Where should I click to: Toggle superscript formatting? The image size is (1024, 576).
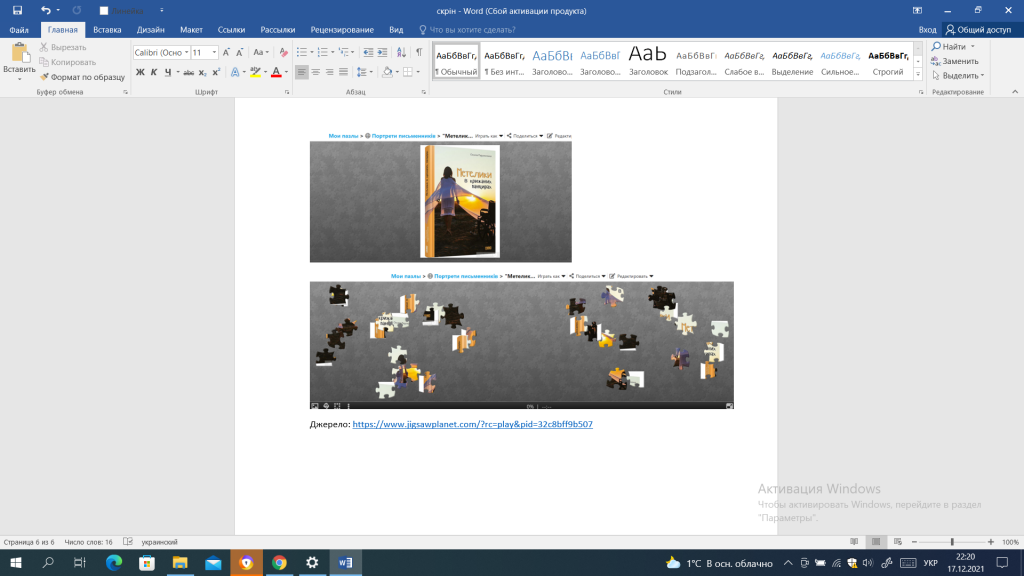pyautogui.click(x=216, y=72)
